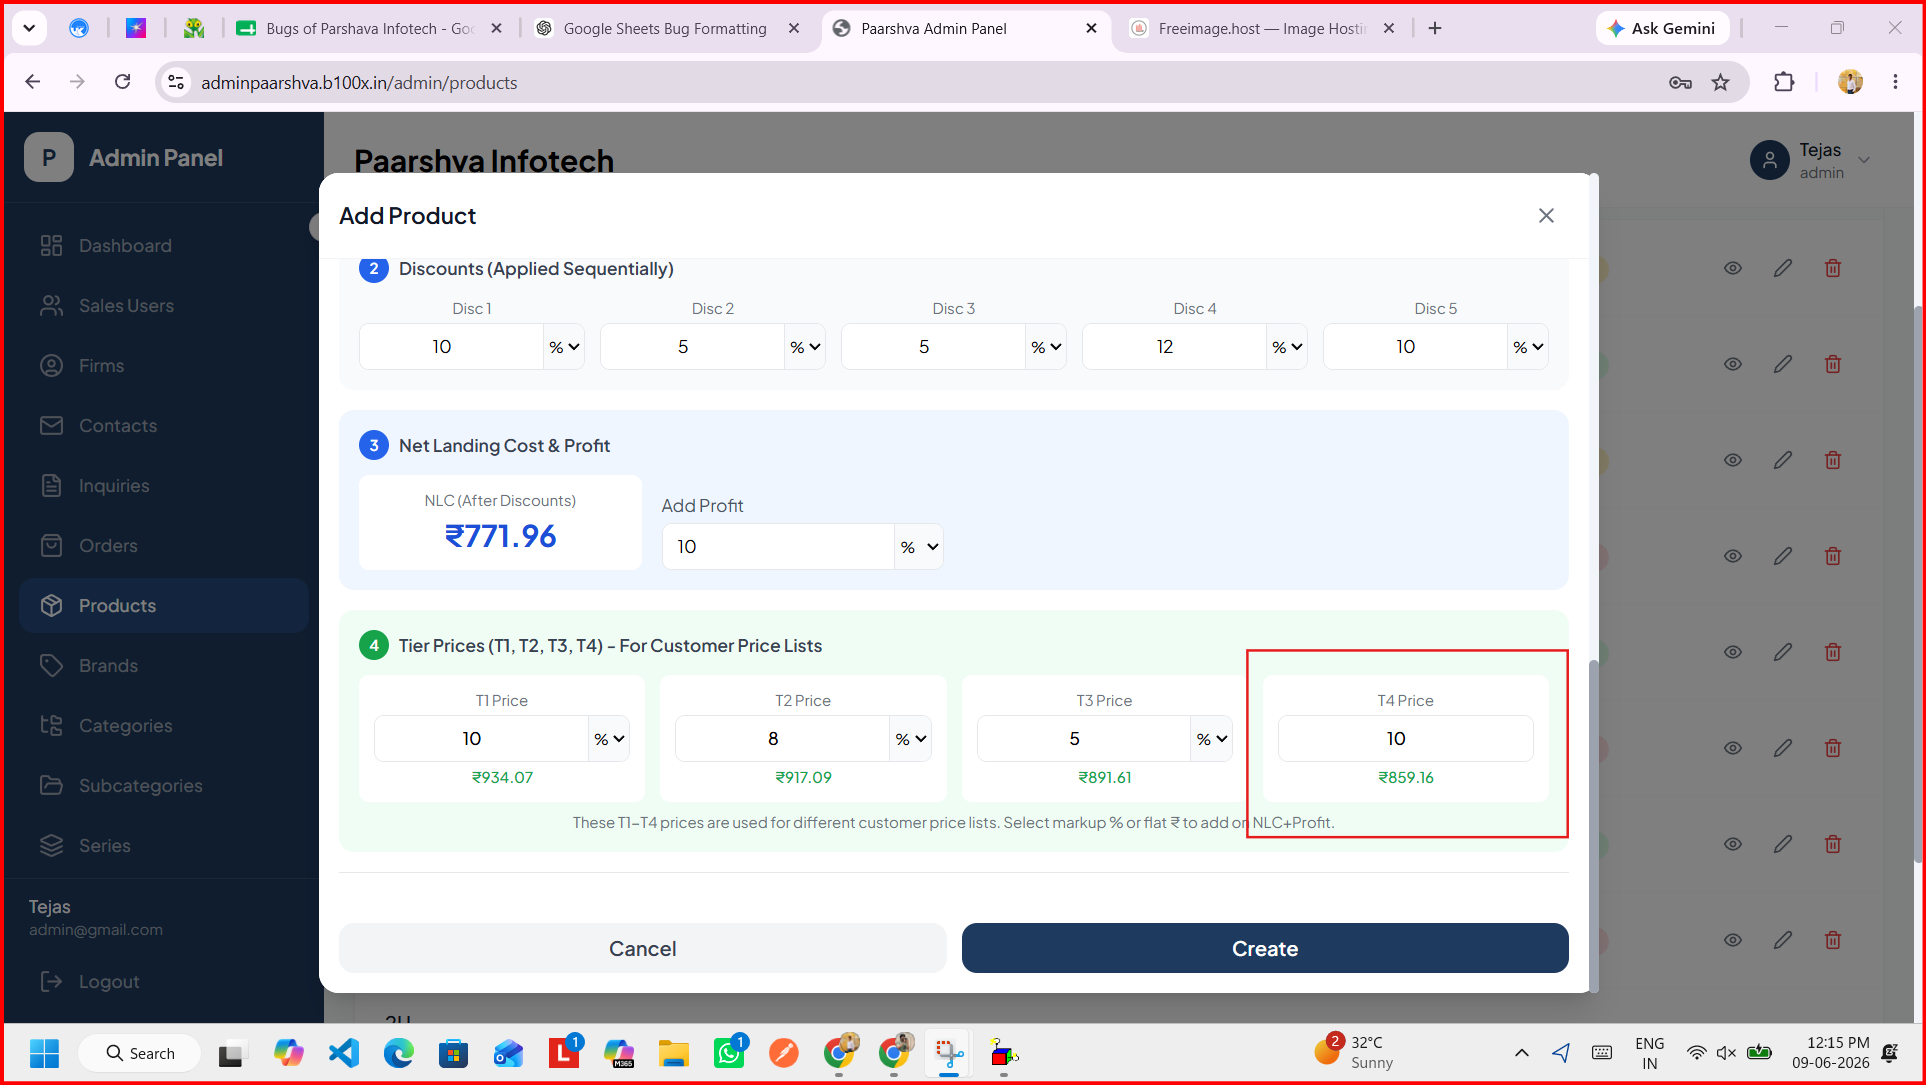
Task: Open the saved passwords key icon
Action: point(1680,82)
